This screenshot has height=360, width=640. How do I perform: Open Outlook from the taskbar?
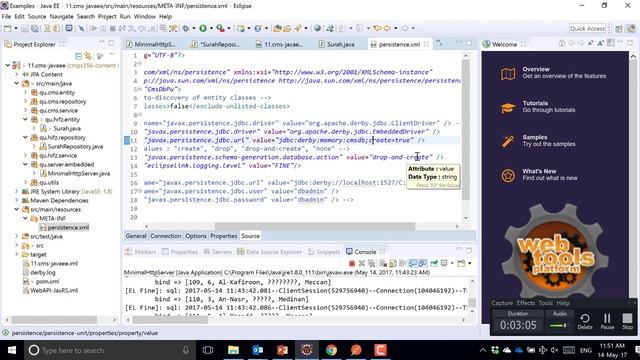(258, 350)
